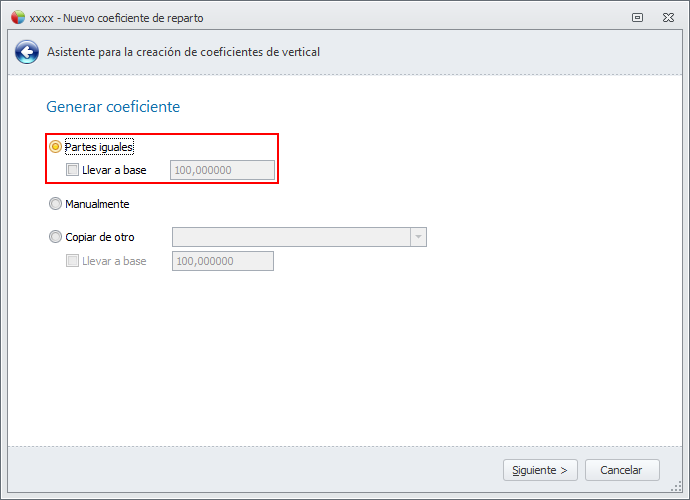Click the Generar coeficiente heading
Screen dimensions: 690x500
click(x=113, y=107)
